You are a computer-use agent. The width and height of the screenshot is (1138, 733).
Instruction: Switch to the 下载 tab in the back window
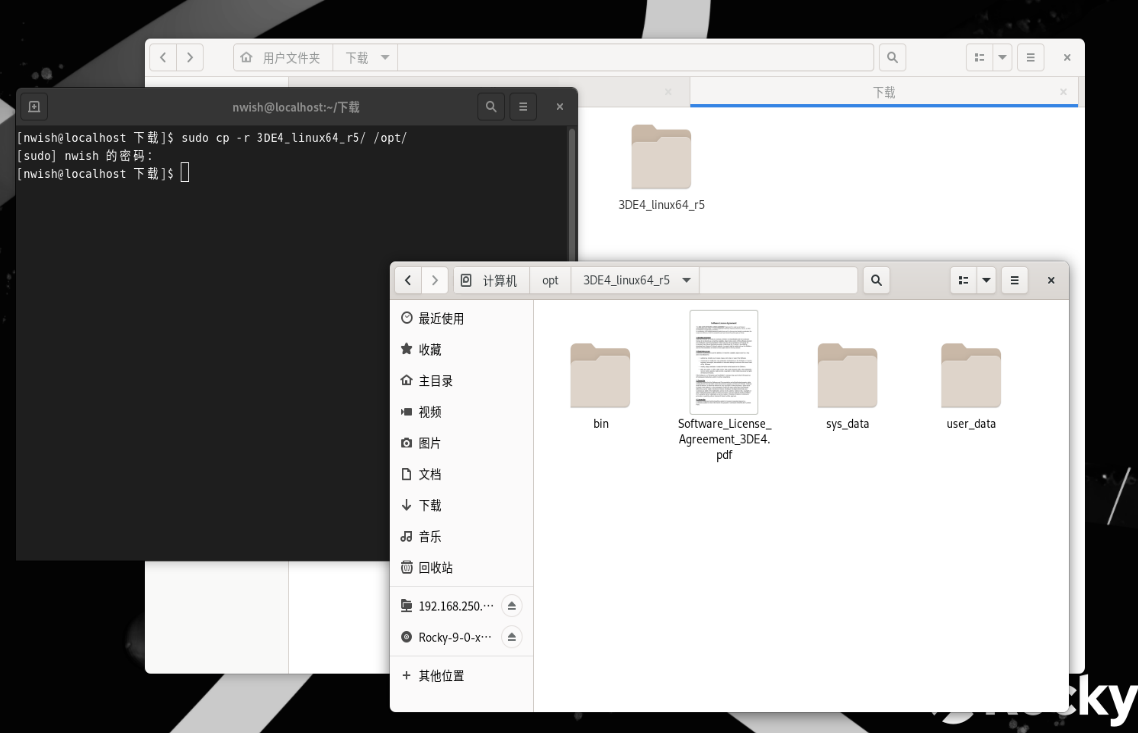883,92
